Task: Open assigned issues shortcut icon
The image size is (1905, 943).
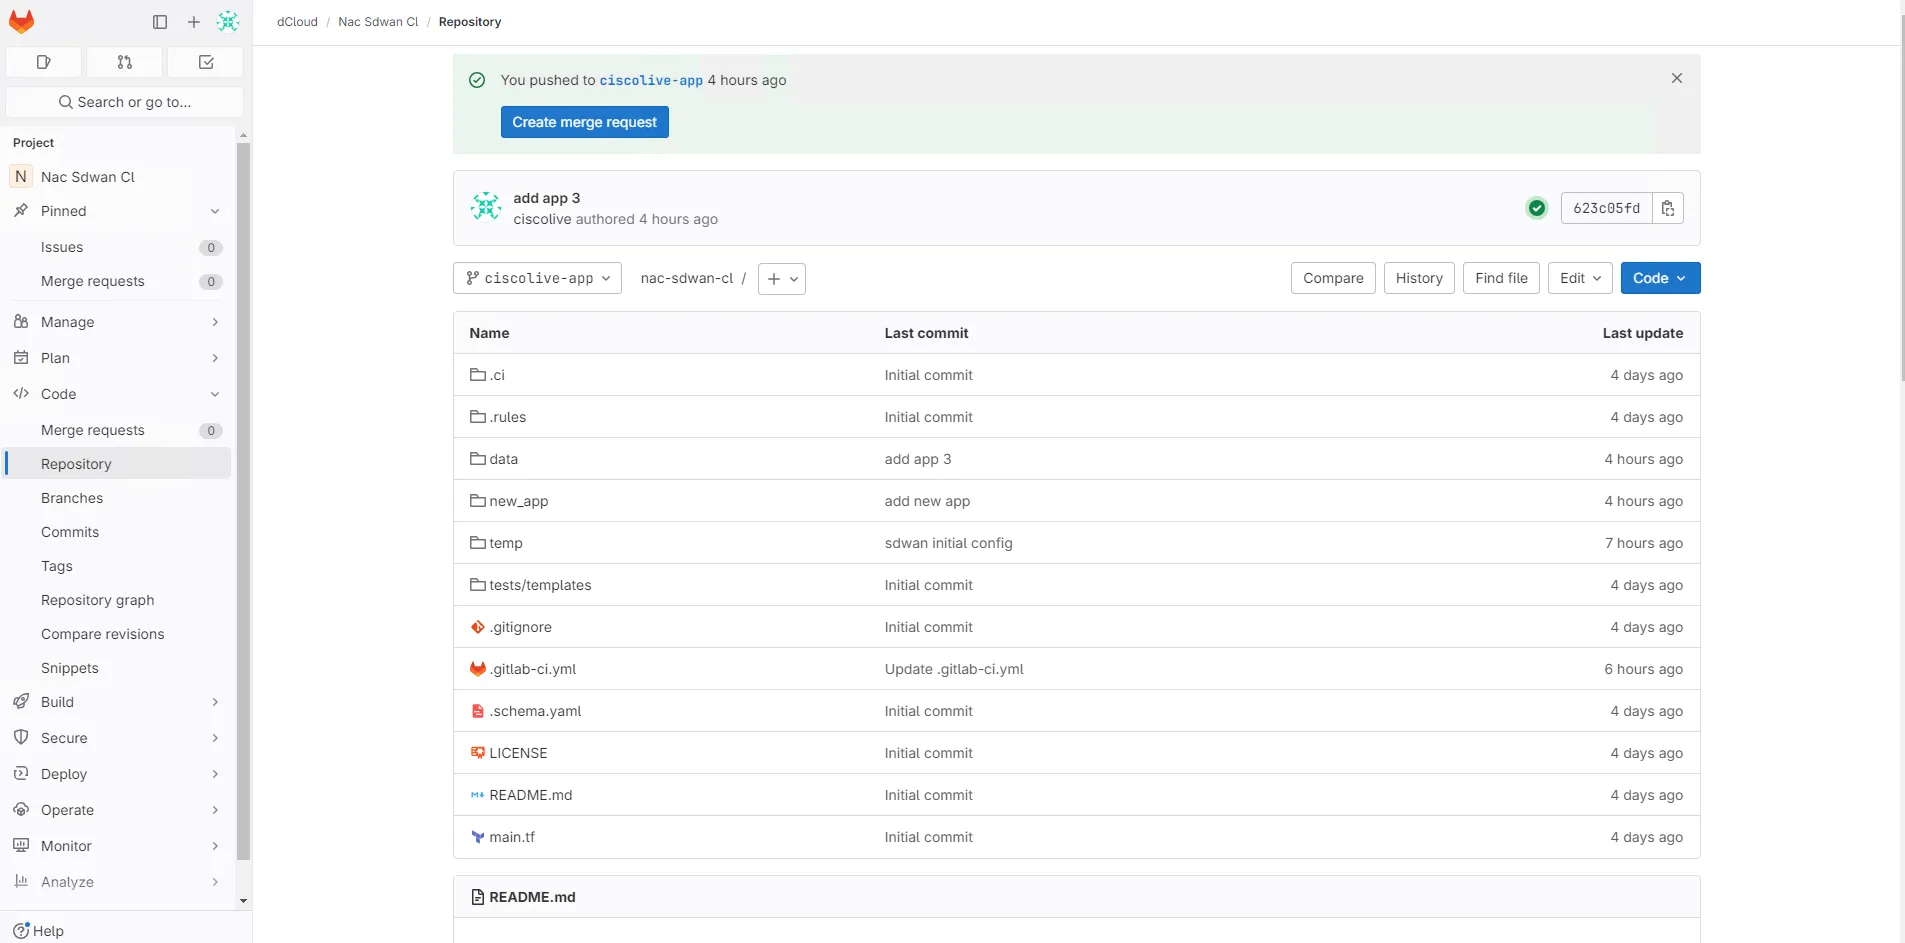Action: 44,62
